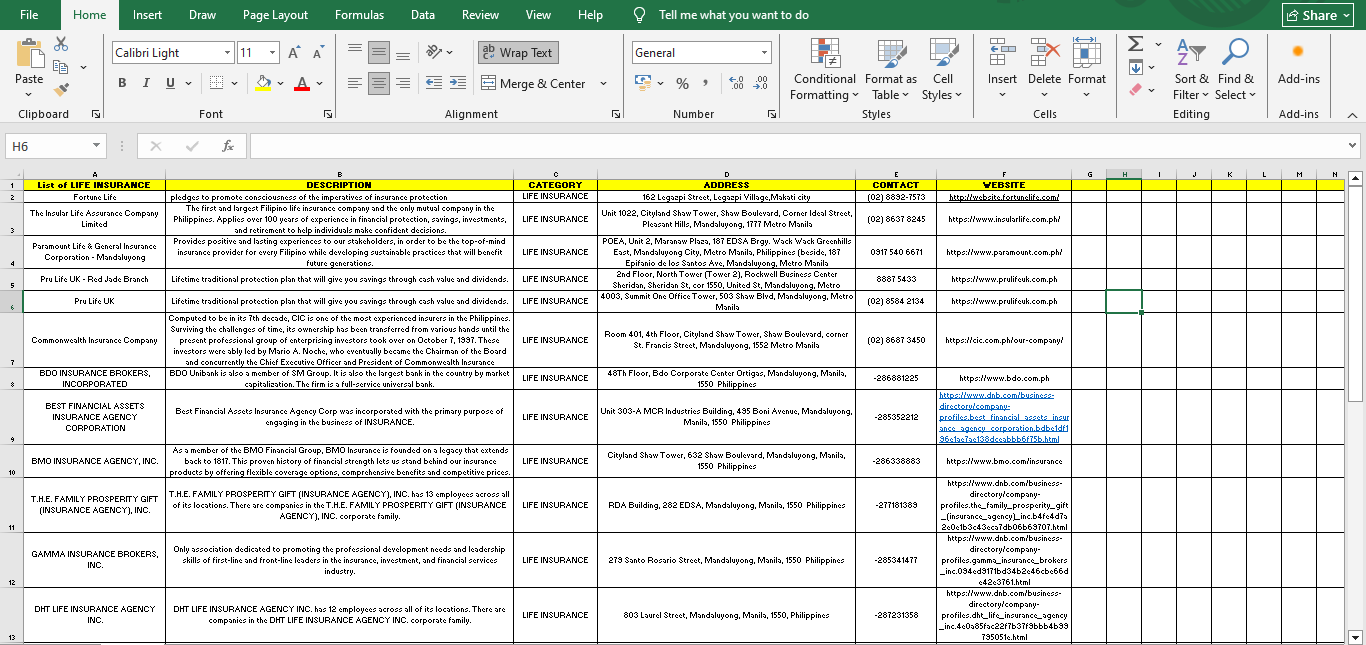Collapse the ribbon with the chevron

pos(1352,114)
